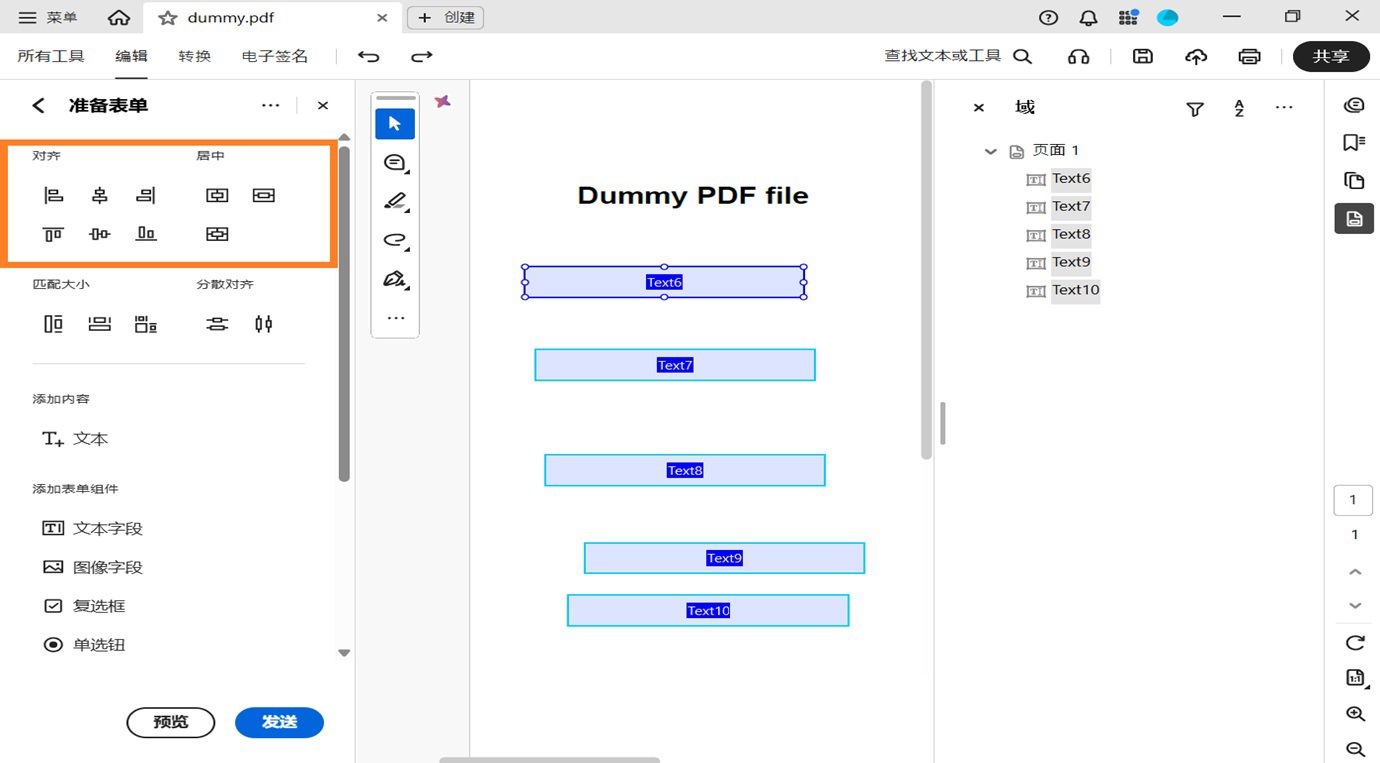Click the headphones icon in the top toolbar
Image resolution: width=1380 pixels, height=763 pixels.
[x=1078, y=56]
